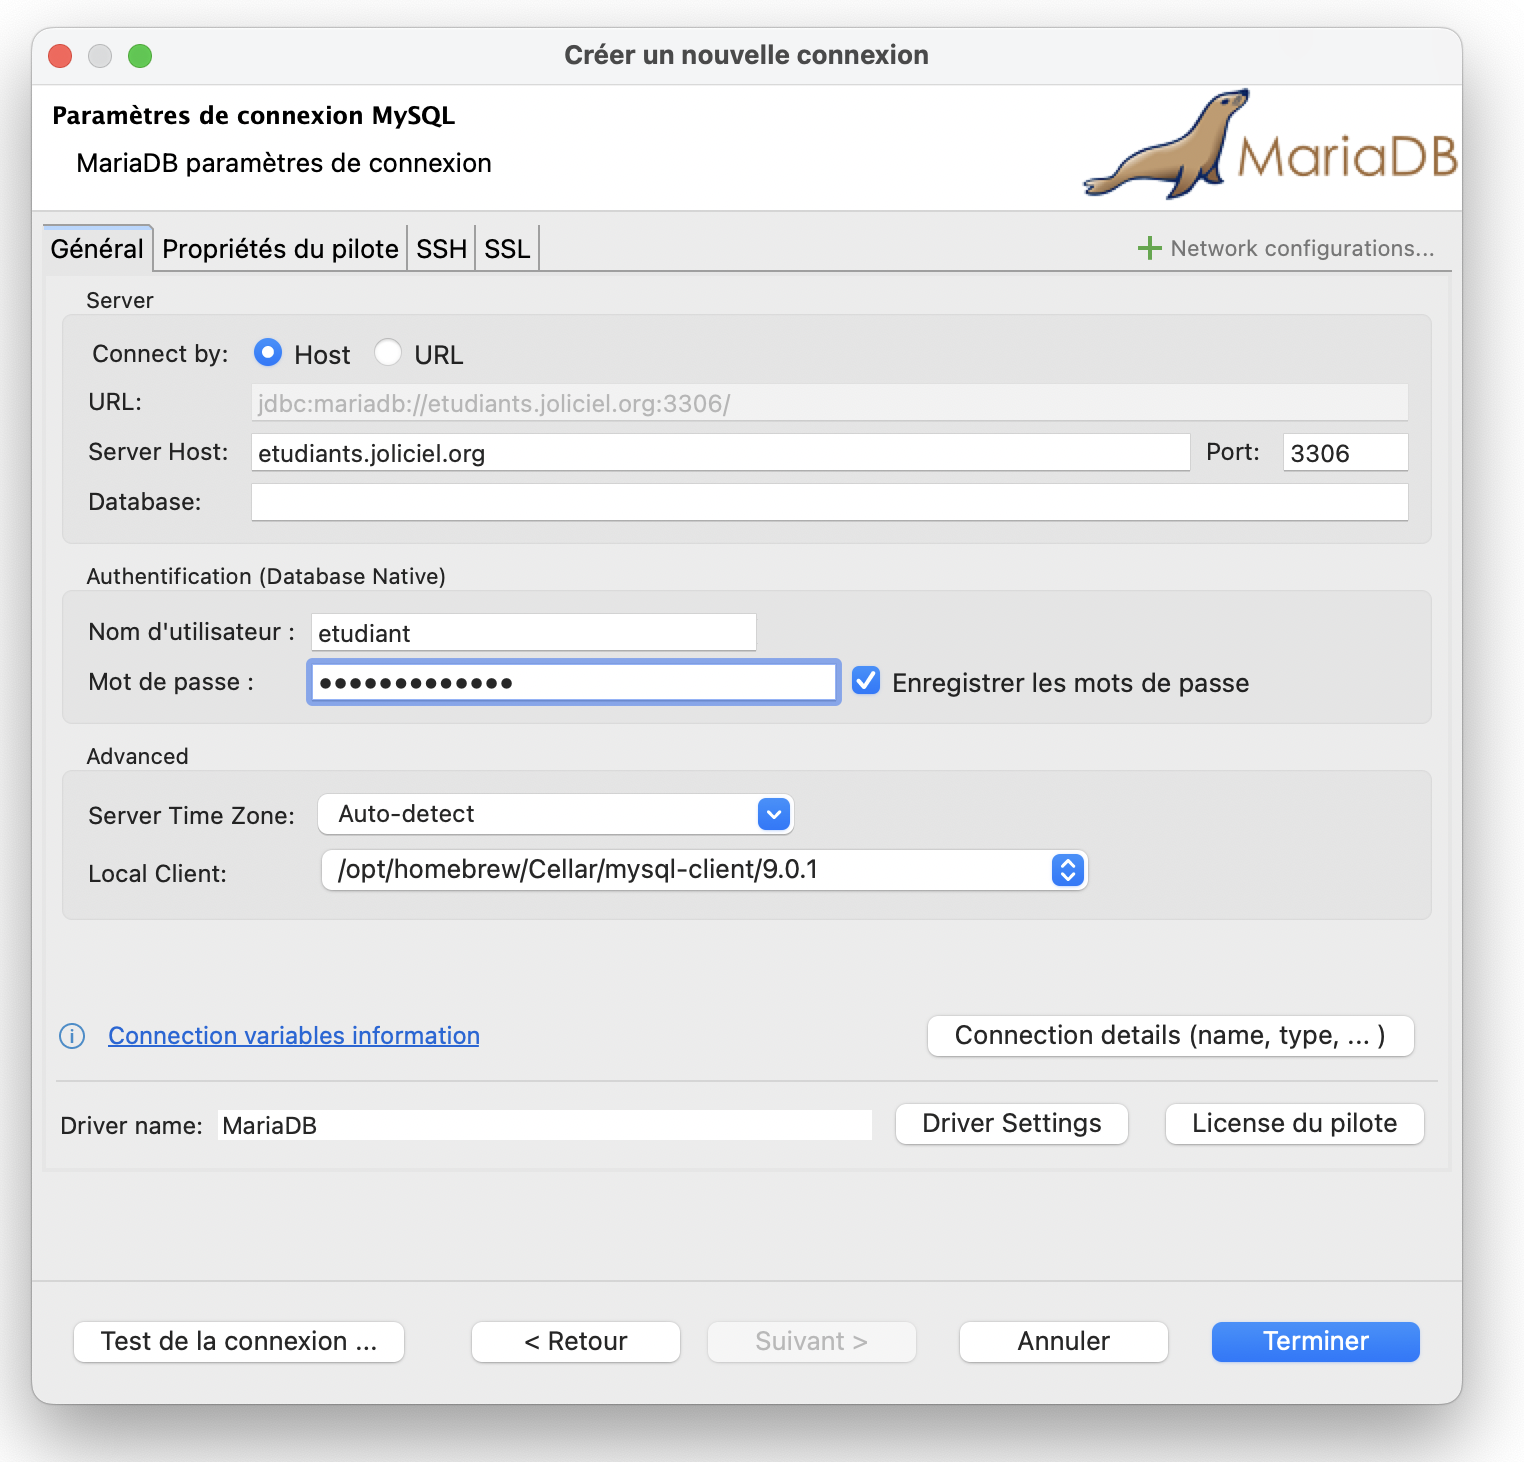This screenshot has height=1462, width=1524.
Task: Click the Connection details button
Action: [x=1170, y=1036]
